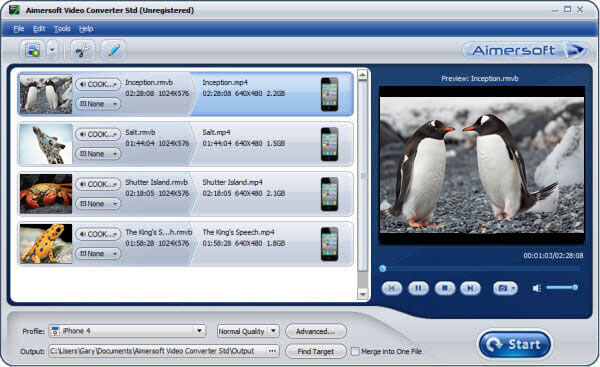
Task: Click the Aimersoft logo button
Action: click(525, 50)
